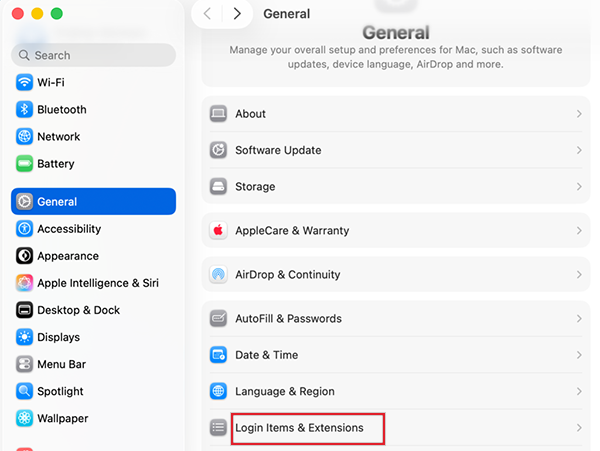Image resolution: width=600 pixels, height=451 pixels.
Task: Open Accessibility settings from sidebar
Action: click(x=69, y=229)
